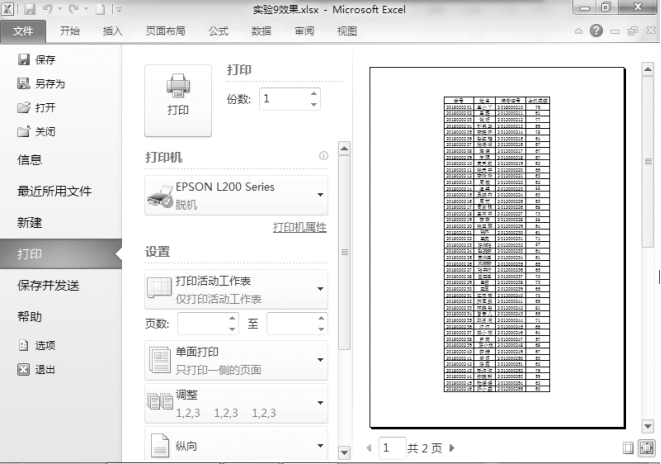Click the Redo icon in quick access toolbar

coord(74,9)
